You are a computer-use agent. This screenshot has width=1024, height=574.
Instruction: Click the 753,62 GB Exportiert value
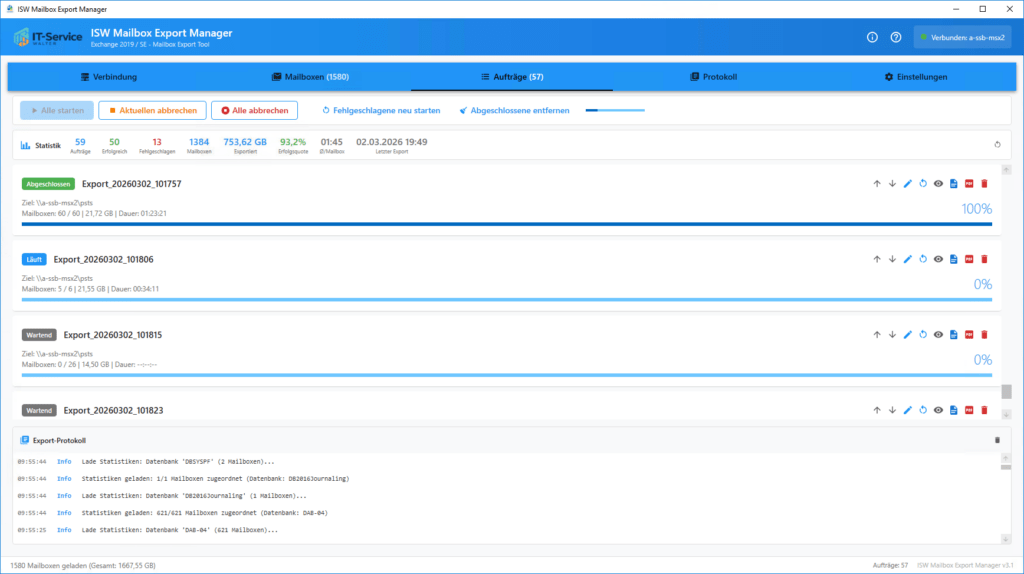pyautogui.click(x=245, y=142)
